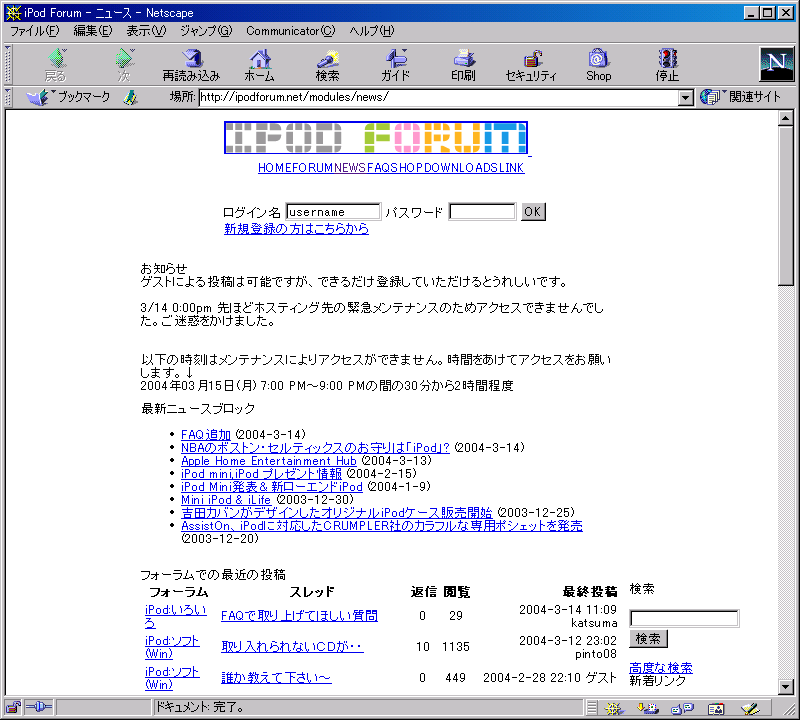Viewport: 800px width, 720px height.
Task: Go to the Home (ホーム) toolbar icon
Action: click(259, 65)
